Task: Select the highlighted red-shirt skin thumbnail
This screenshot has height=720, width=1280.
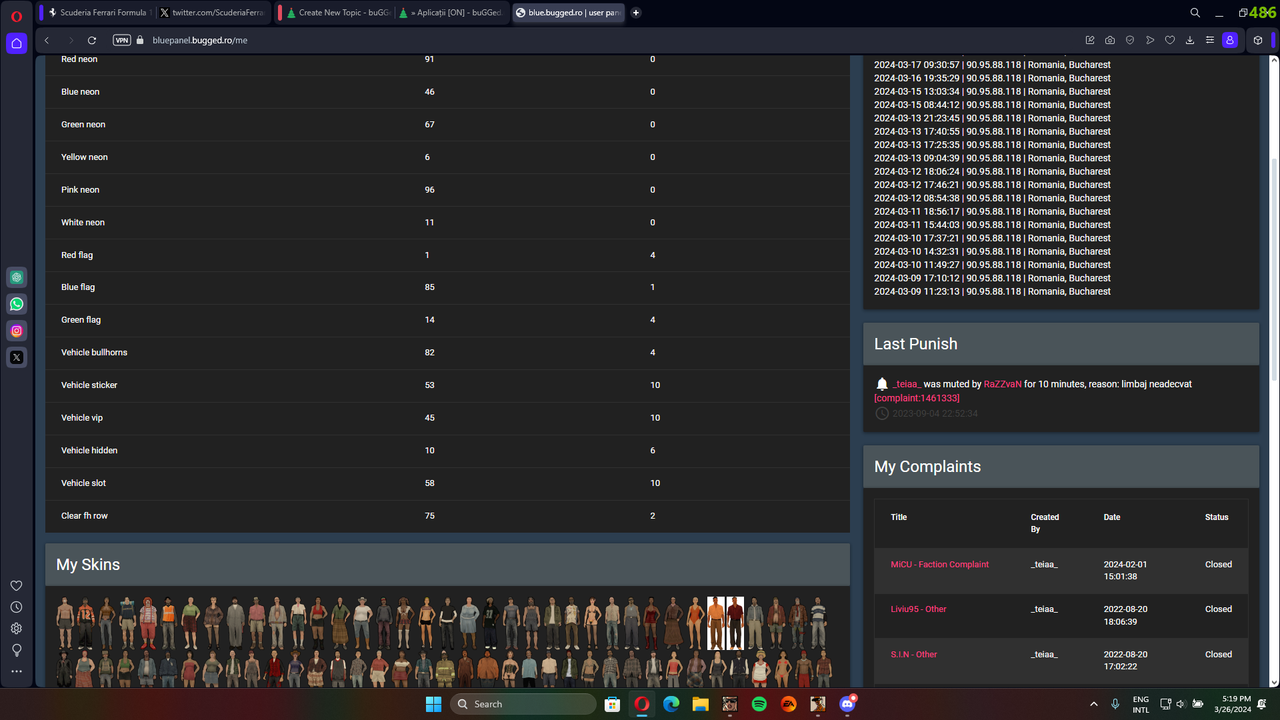Action: click(735, 623)
